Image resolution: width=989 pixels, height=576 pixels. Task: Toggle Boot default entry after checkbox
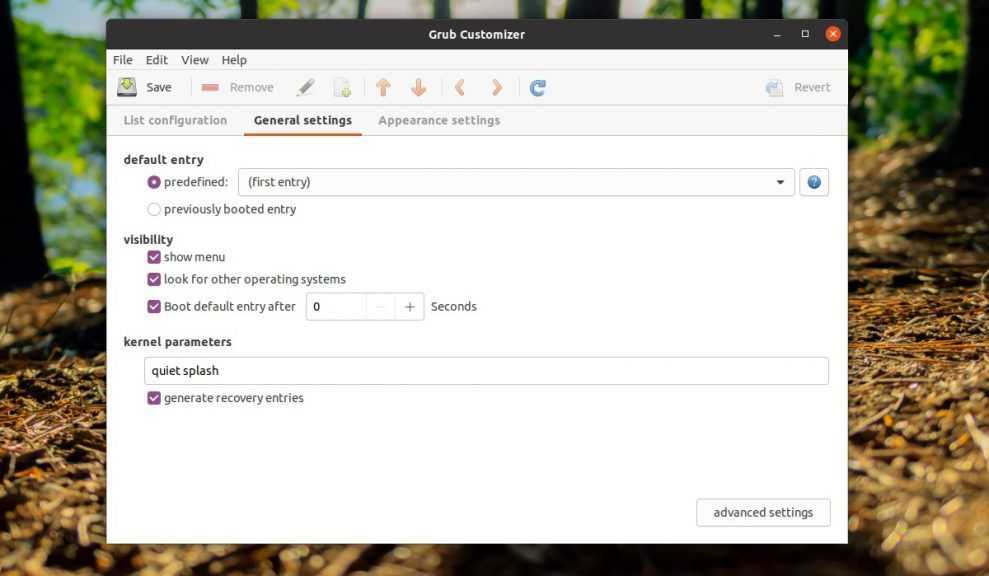(154, 306)
